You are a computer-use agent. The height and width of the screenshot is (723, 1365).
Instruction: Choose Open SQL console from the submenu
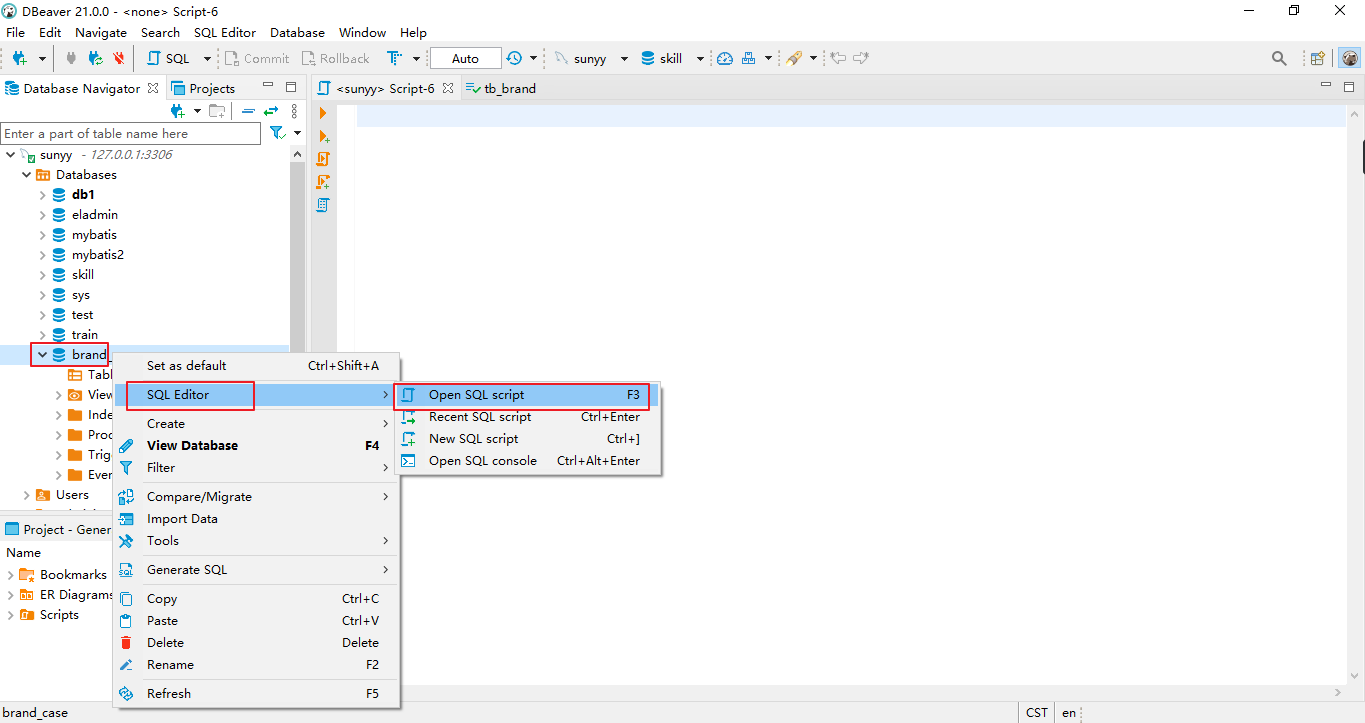click(482, 461)
